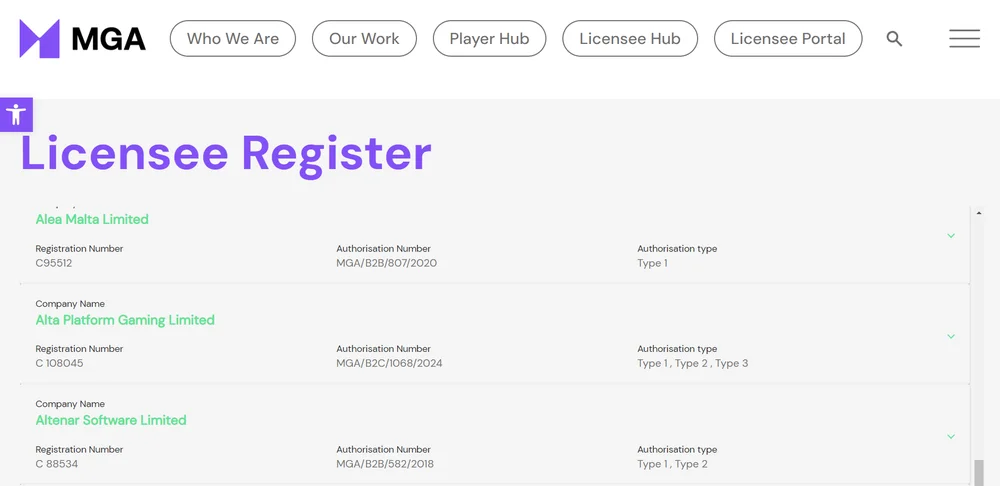Open the Altenar Software Limited link

[x=111, y=420]
